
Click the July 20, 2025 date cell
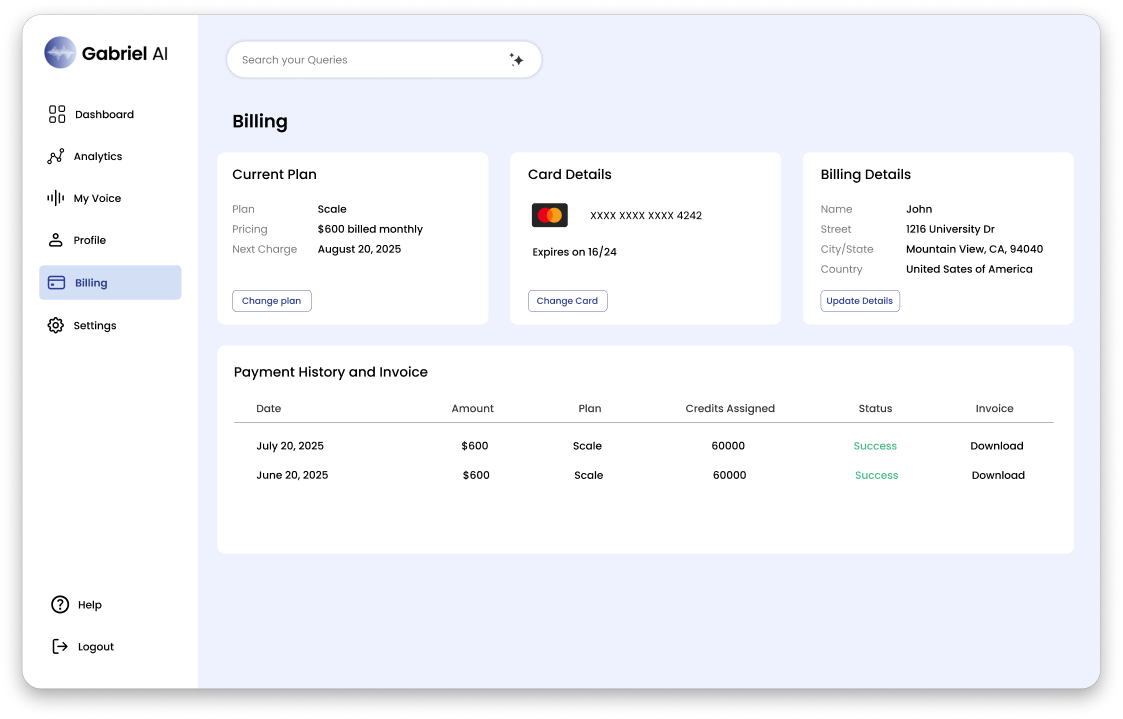point(290,445)
